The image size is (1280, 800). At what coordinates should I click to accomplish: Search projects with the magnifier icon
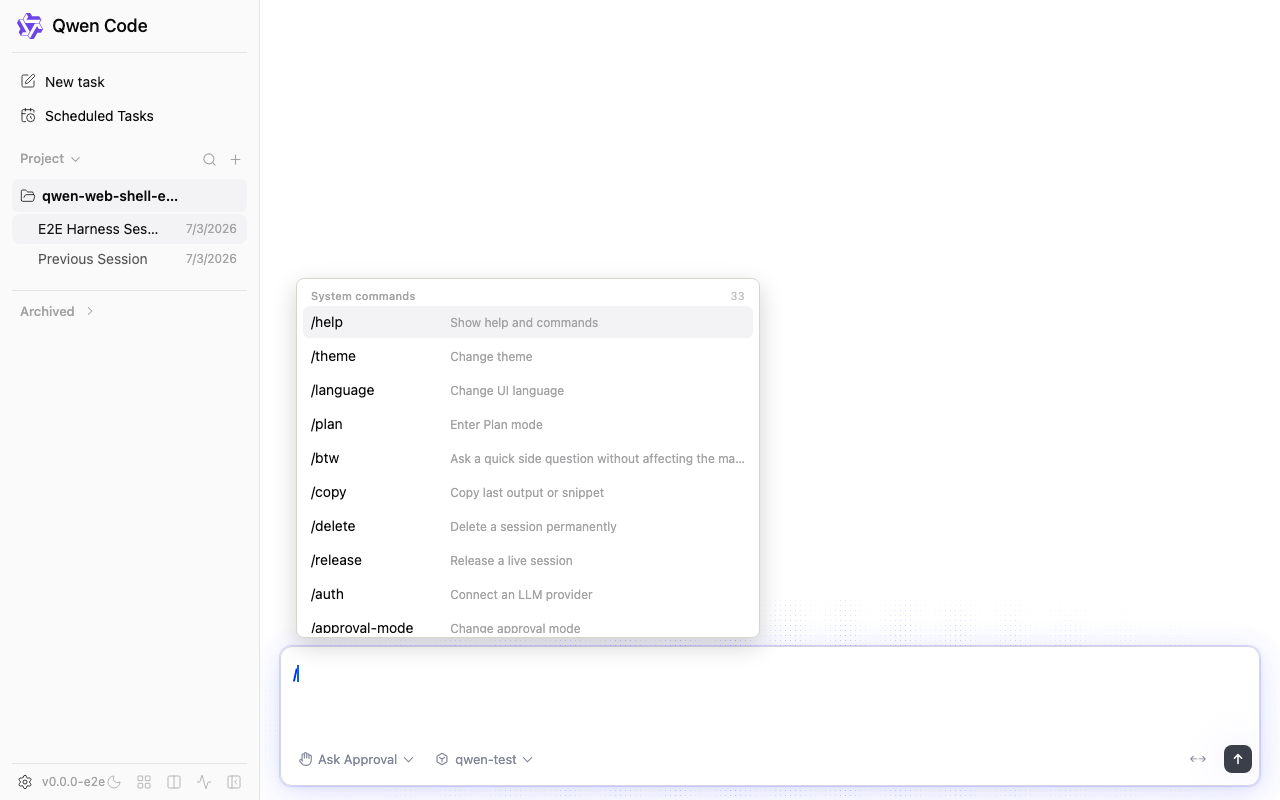[x=209, y=159]
